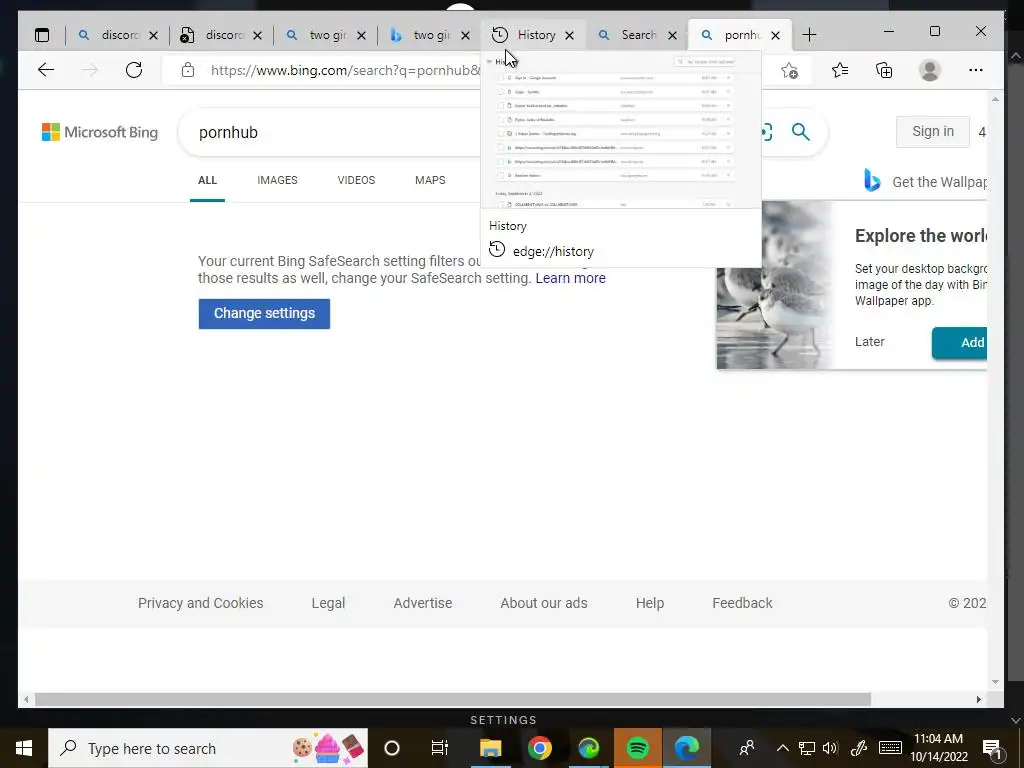Open the Advertise footer link

coord(423,603)
